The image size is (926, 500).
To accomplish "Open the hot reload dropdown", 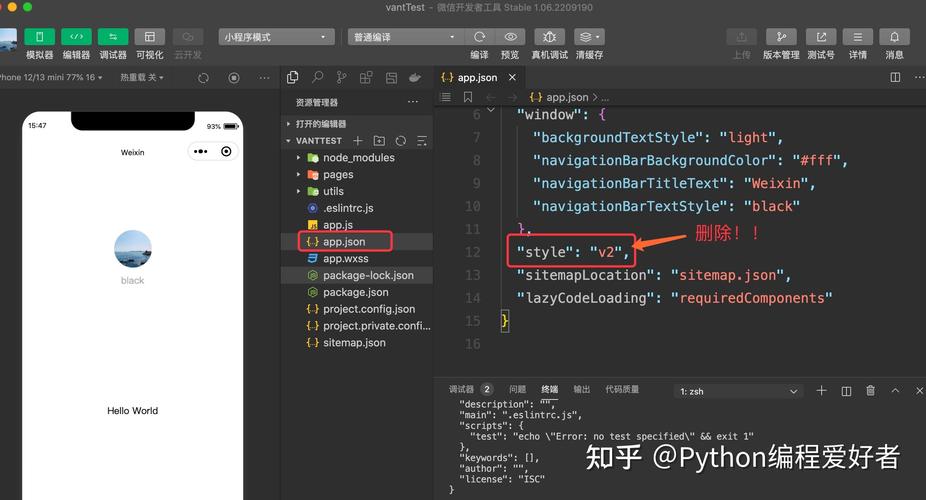I will point(142,77).
